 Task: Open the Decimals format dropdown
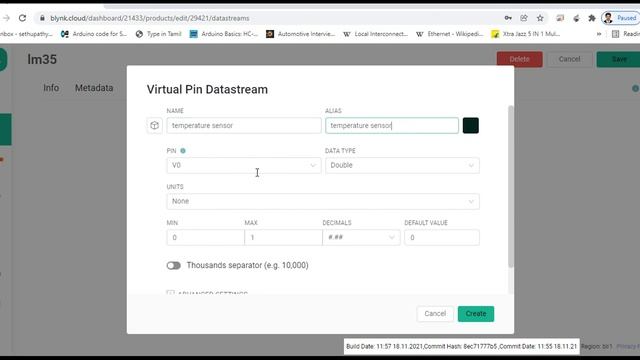tap(361, 238)
